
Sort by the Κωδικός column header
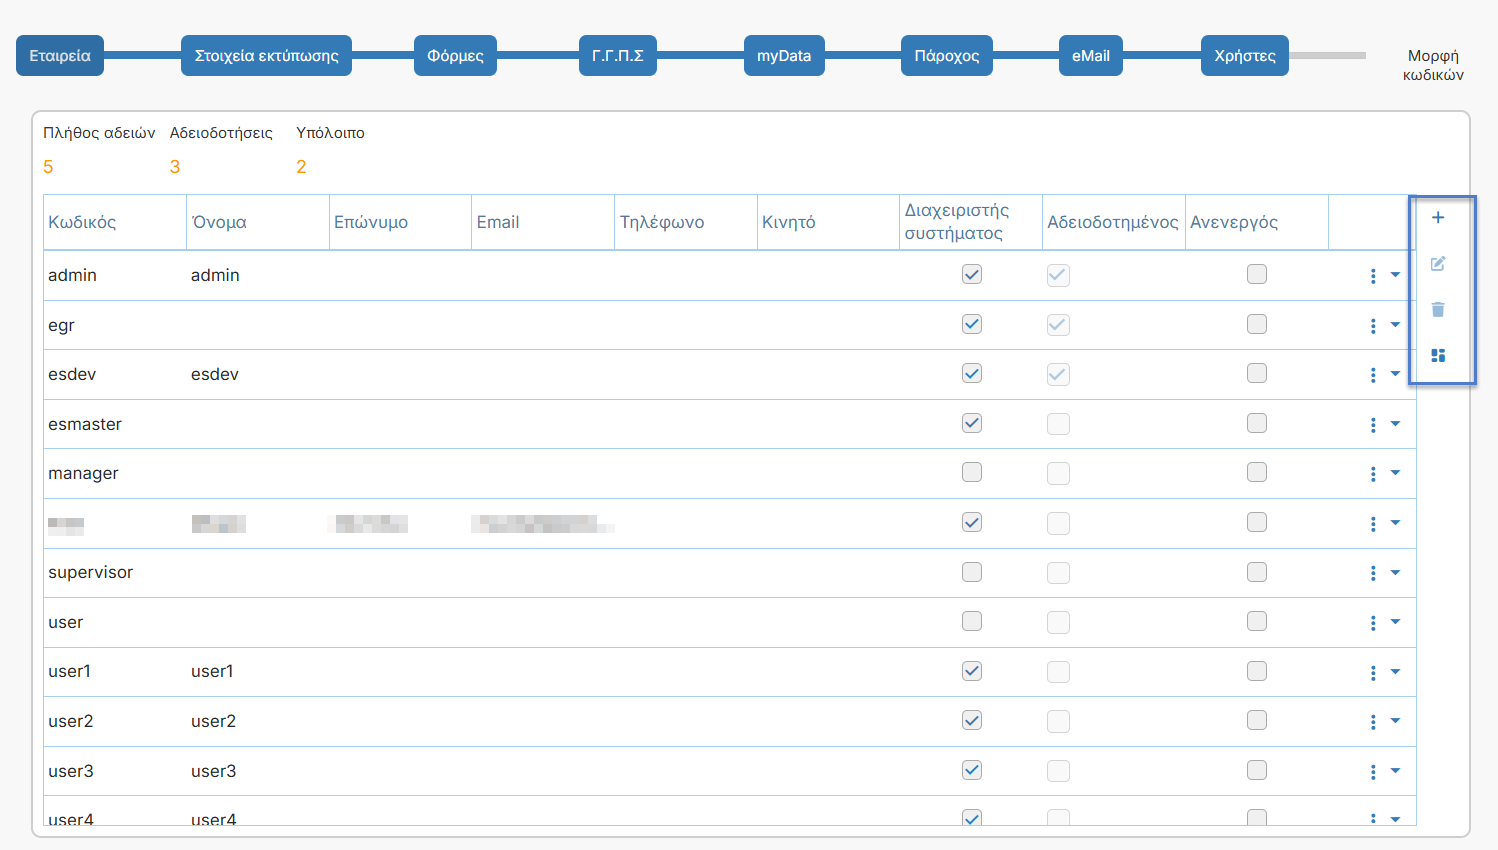[x=115, y=222]
